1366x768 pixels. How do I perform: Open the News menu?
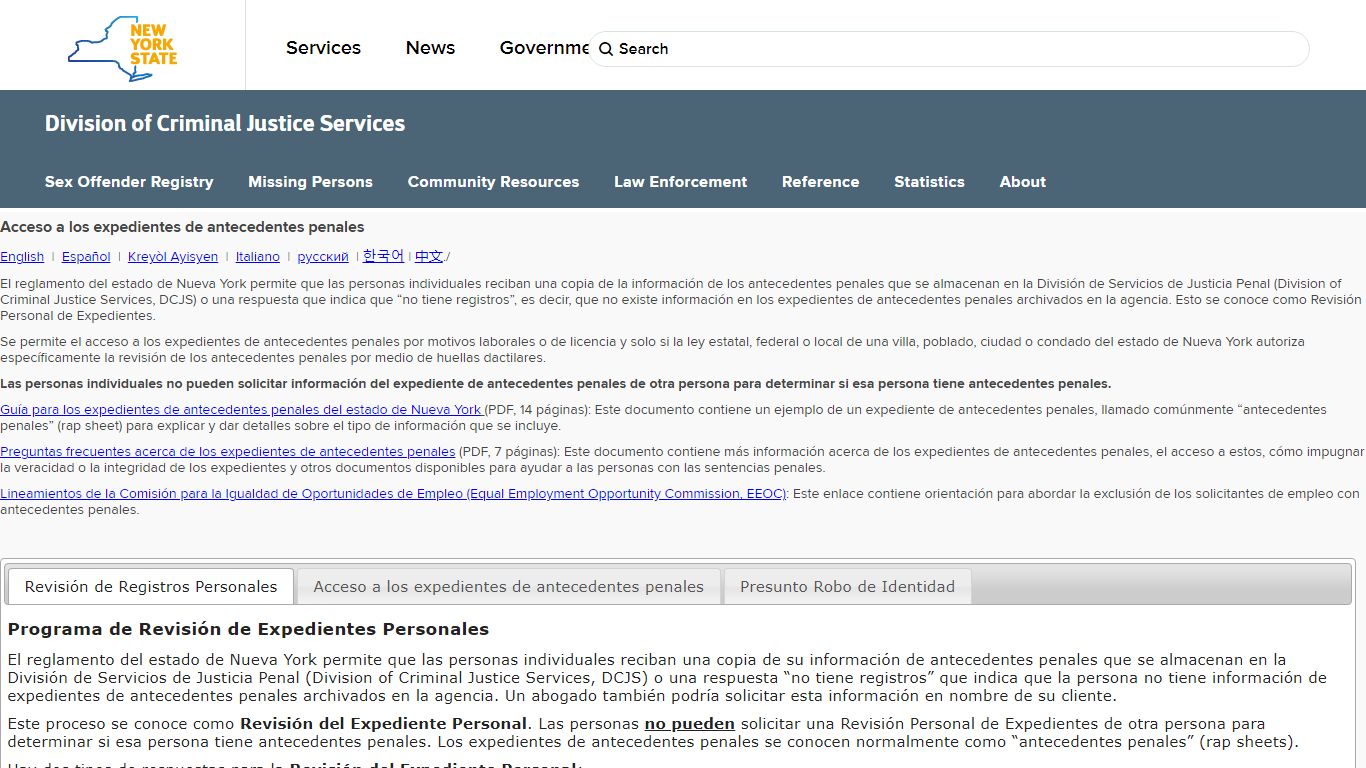[x=430, y=48]
